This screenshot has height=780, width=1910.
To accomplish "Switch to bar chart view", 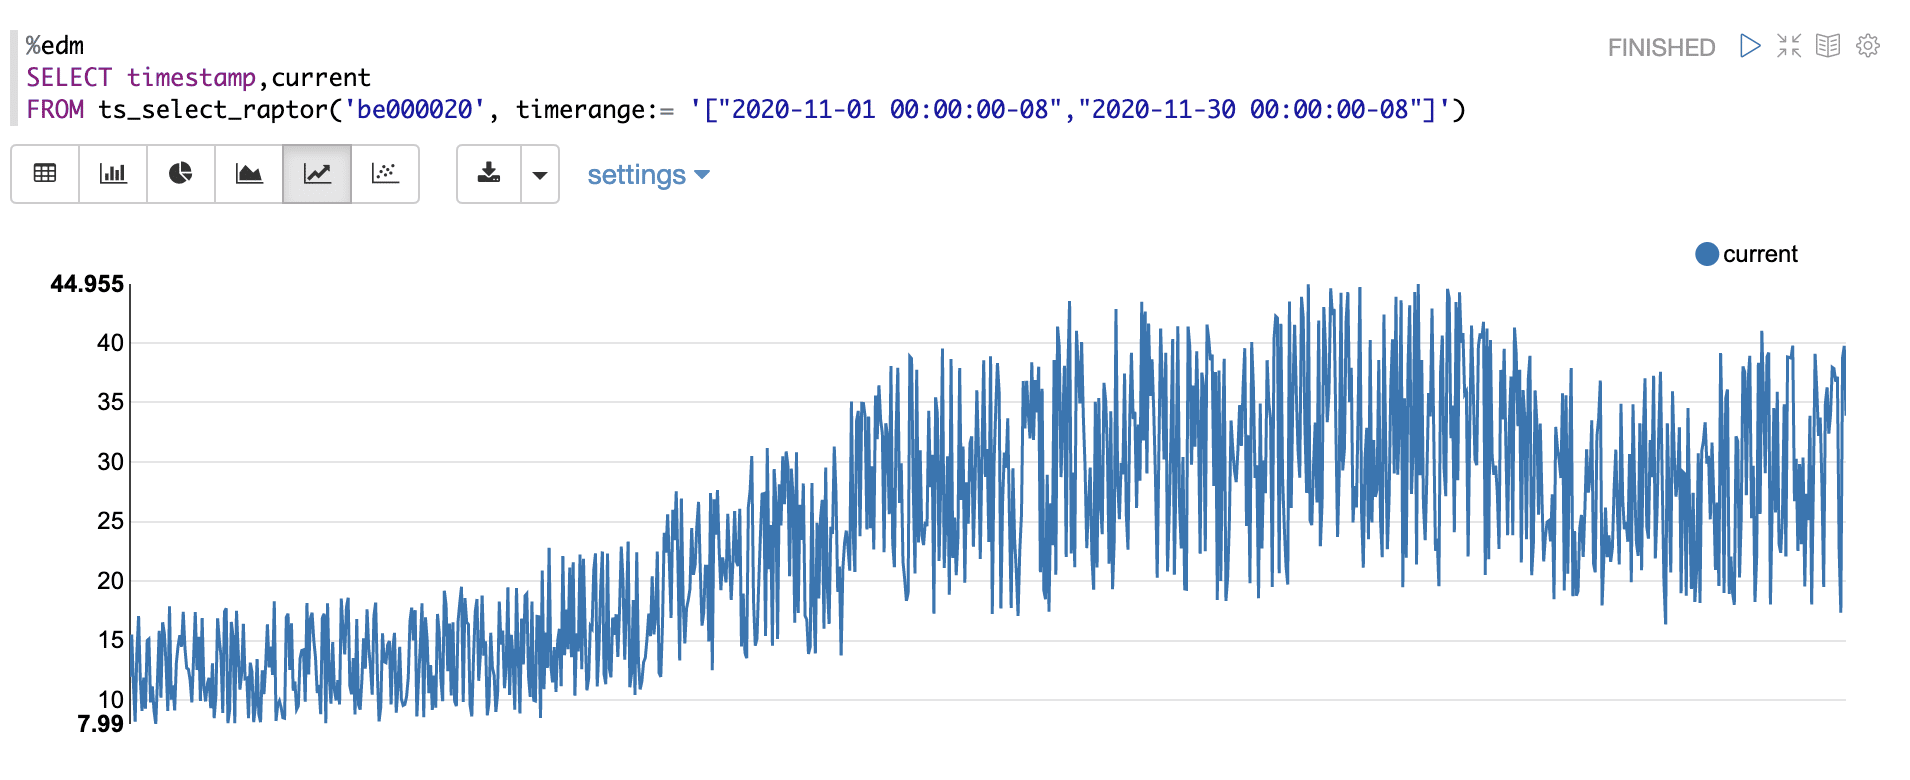I will 113,174.
